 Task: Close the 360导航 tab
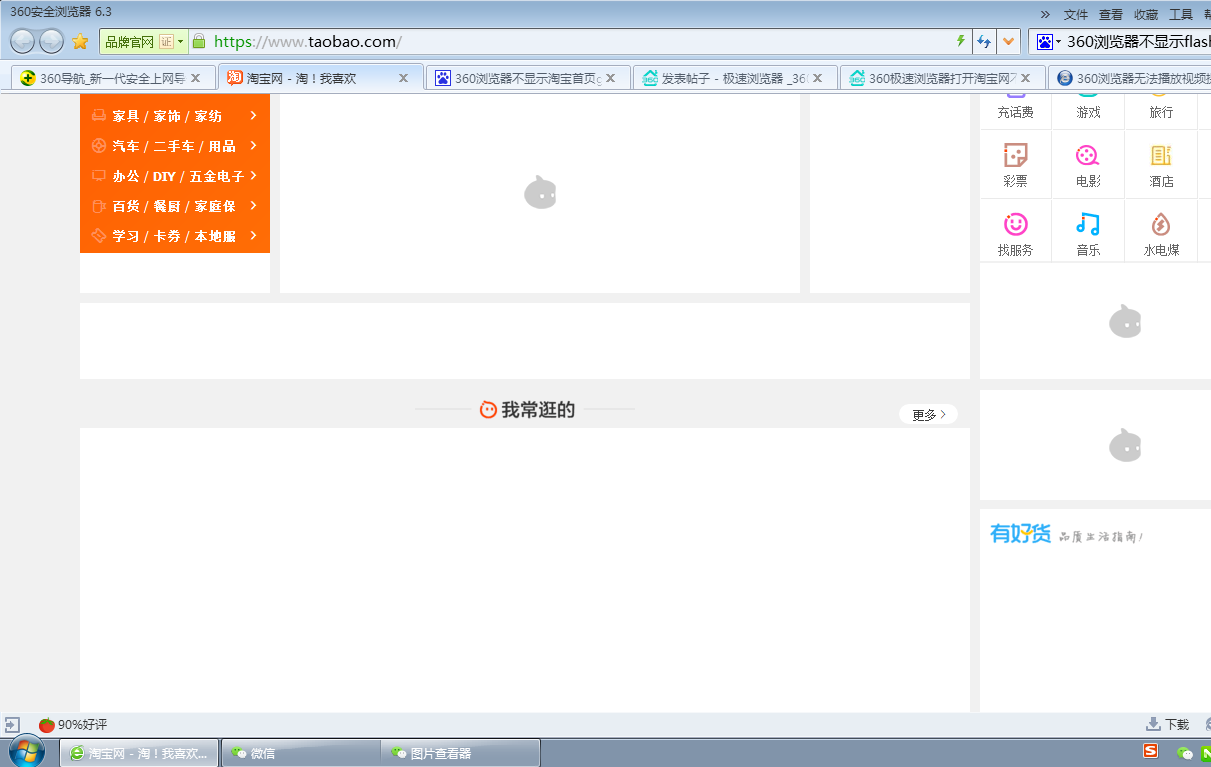click(196, 78)
